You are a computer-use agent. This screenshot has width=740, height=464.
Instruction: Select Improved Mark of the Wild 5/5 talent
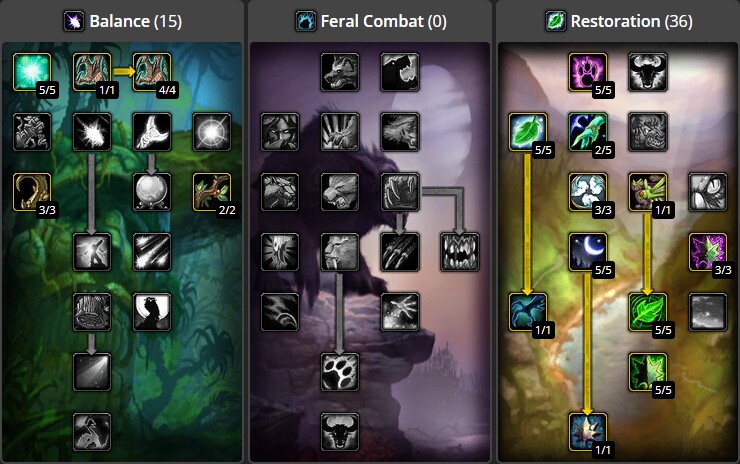(587, 72)
